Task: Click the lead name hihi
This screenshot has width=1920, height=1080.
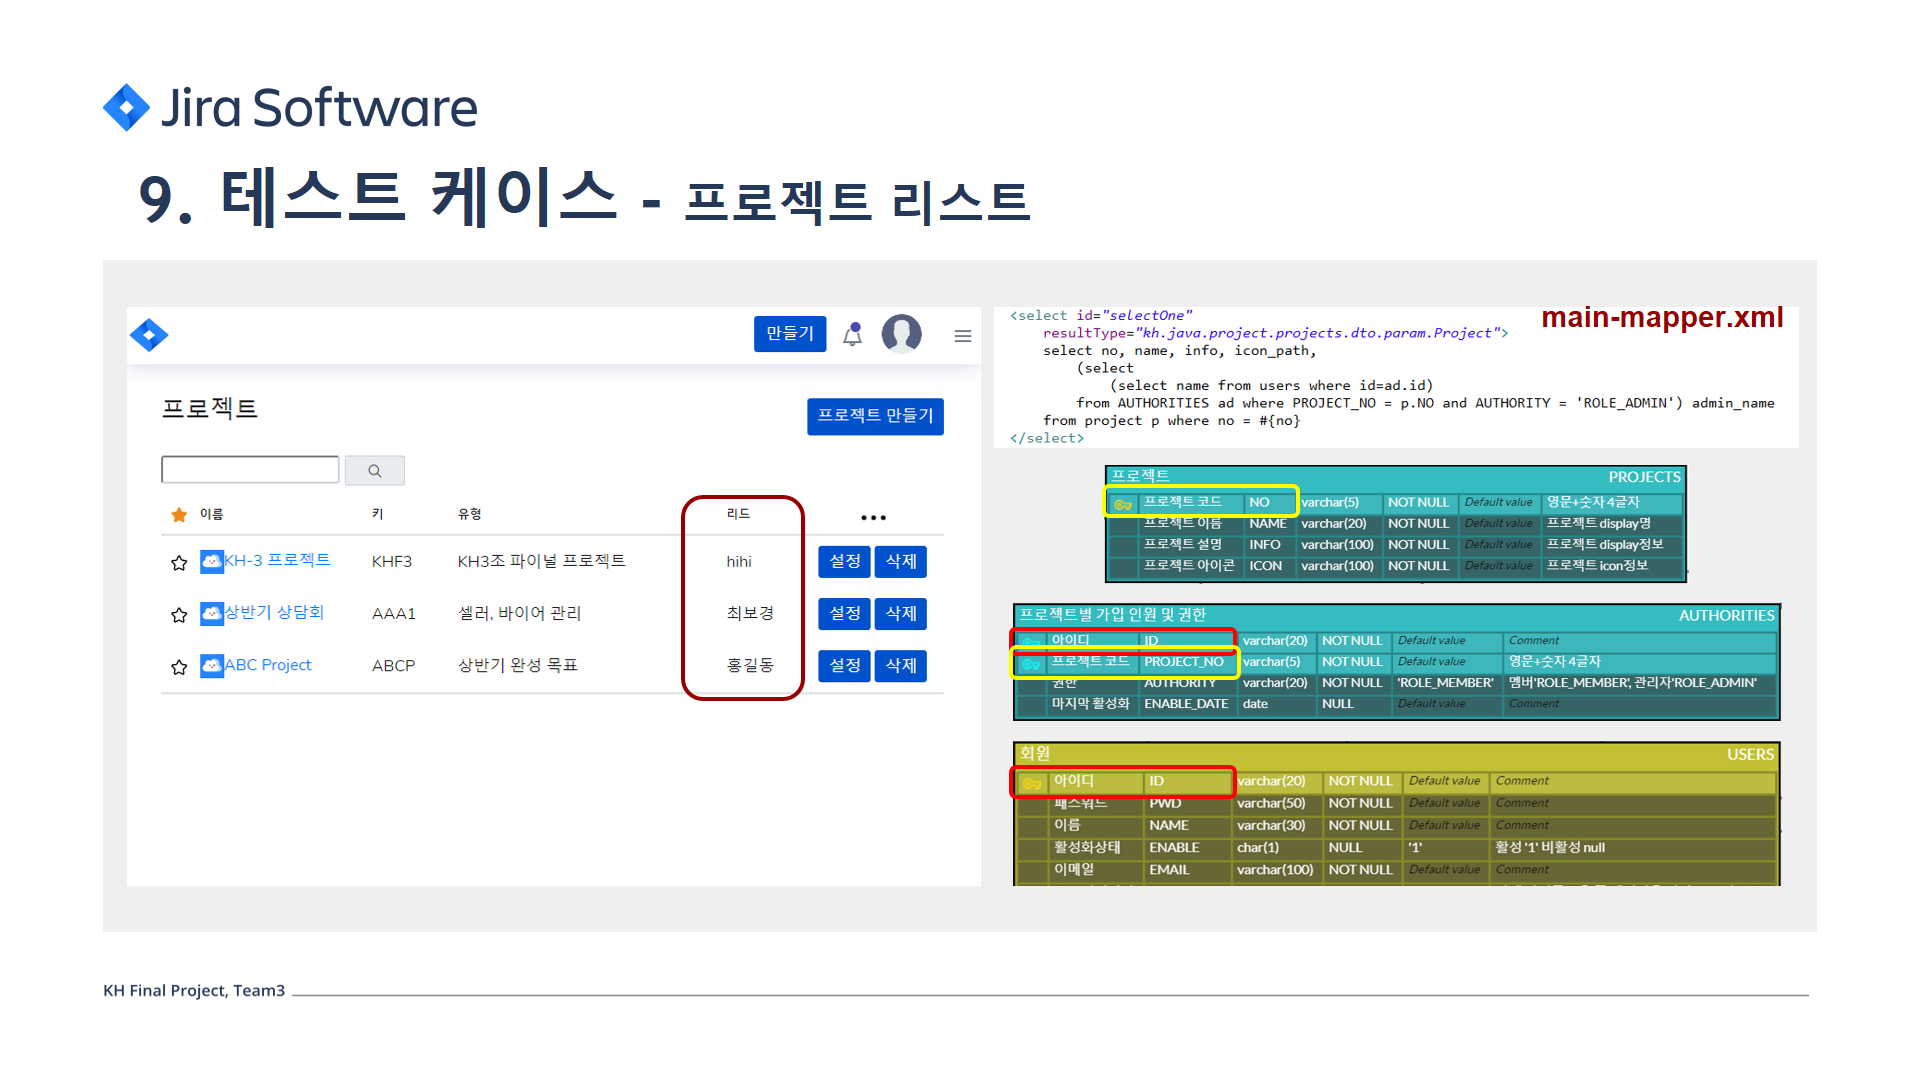Action: [739, 562]
